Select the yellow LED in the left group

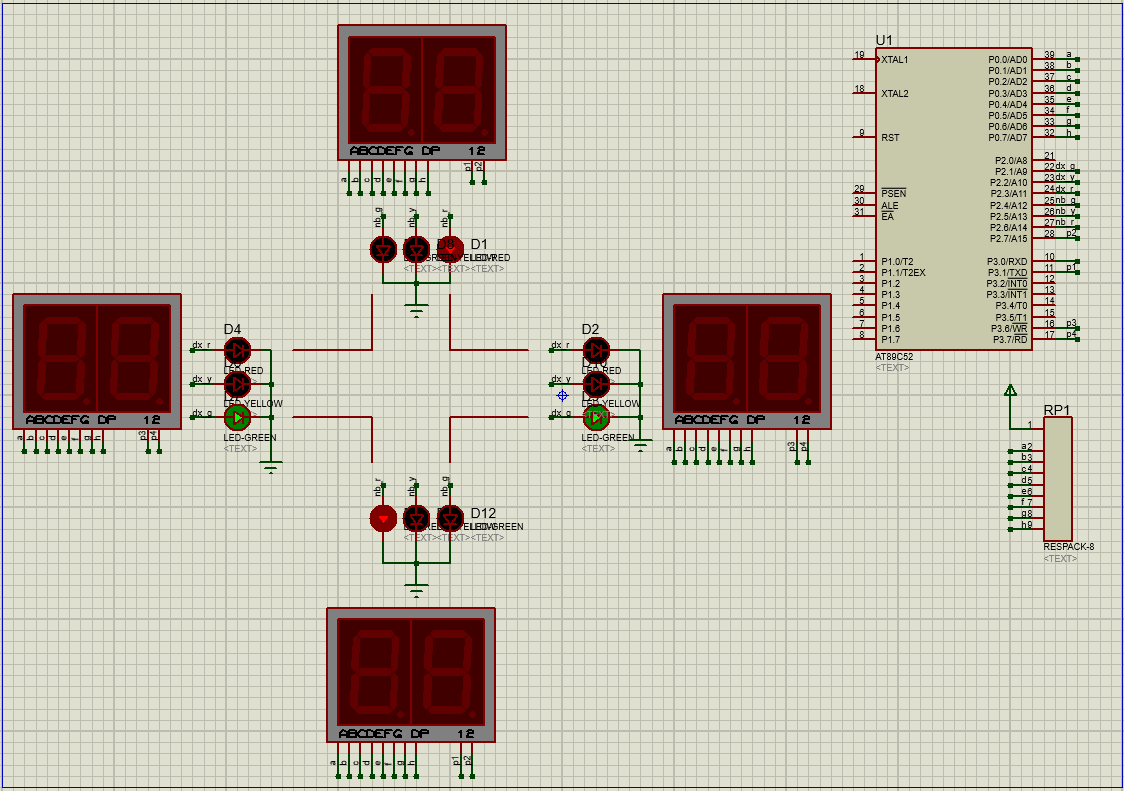pos(237,383)
